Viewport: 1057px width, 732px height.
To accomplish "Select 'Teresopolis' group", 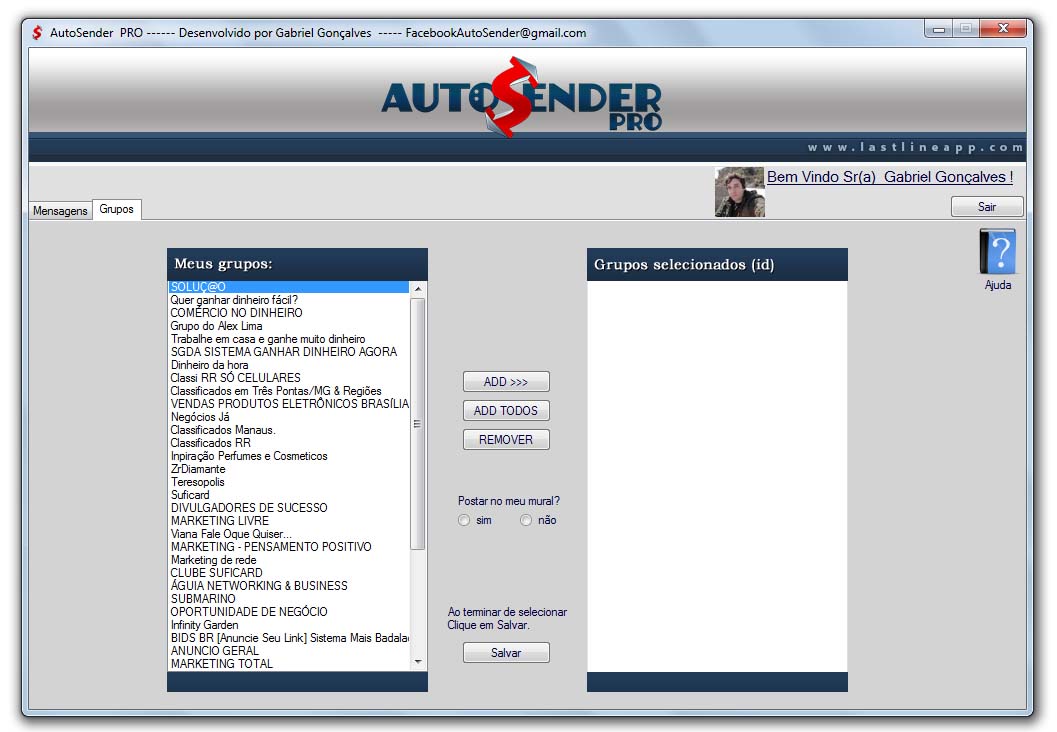I will [x=289, y=482].
